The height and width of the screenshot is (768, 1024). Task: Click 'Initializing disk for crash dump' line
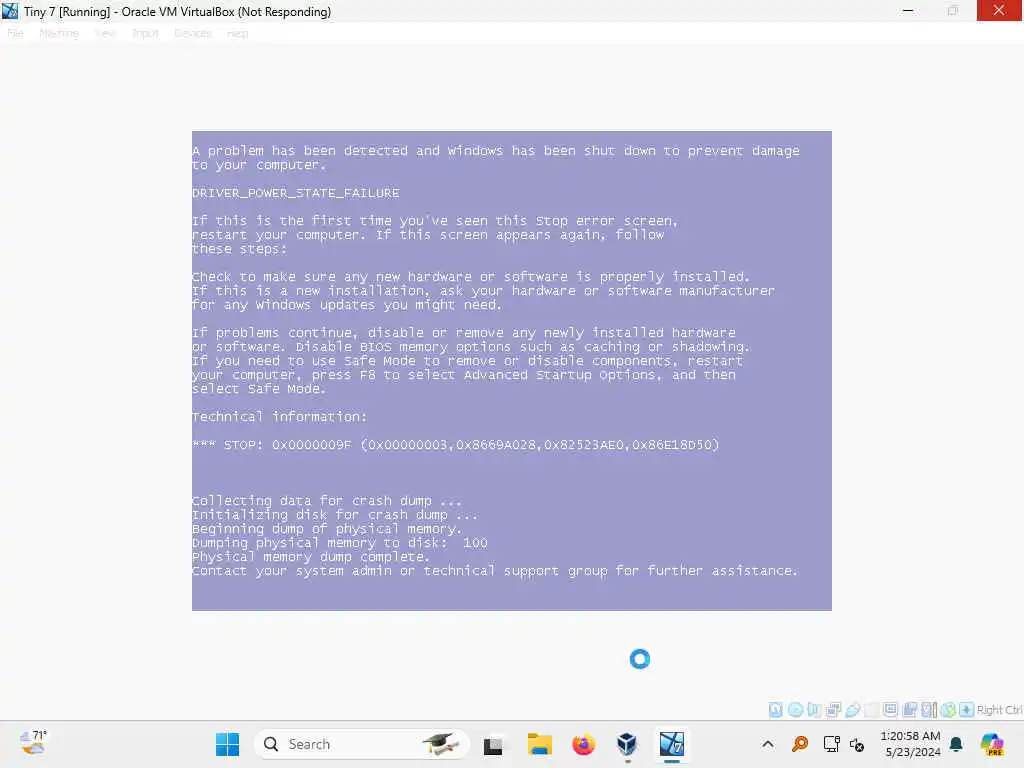point(334,515)
